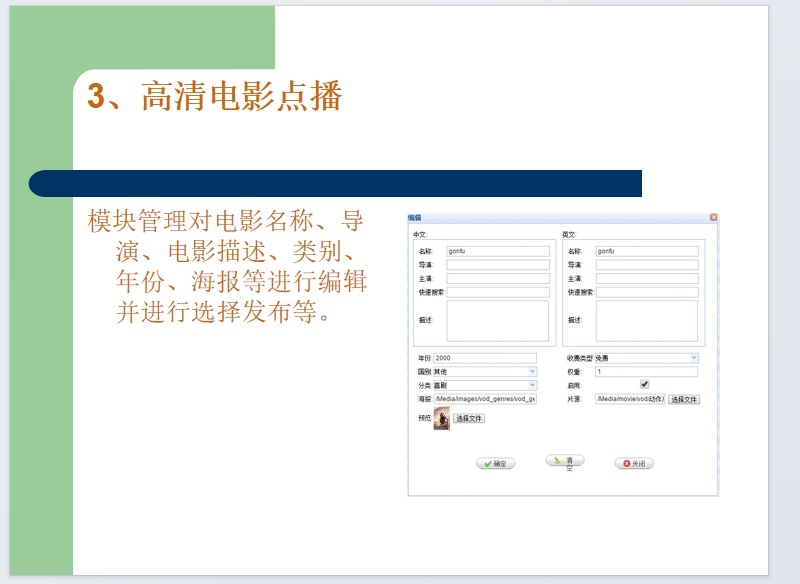Screen dimensions: 800x584
Task: Click into the 英文 描述 text area
Action: 647,321
